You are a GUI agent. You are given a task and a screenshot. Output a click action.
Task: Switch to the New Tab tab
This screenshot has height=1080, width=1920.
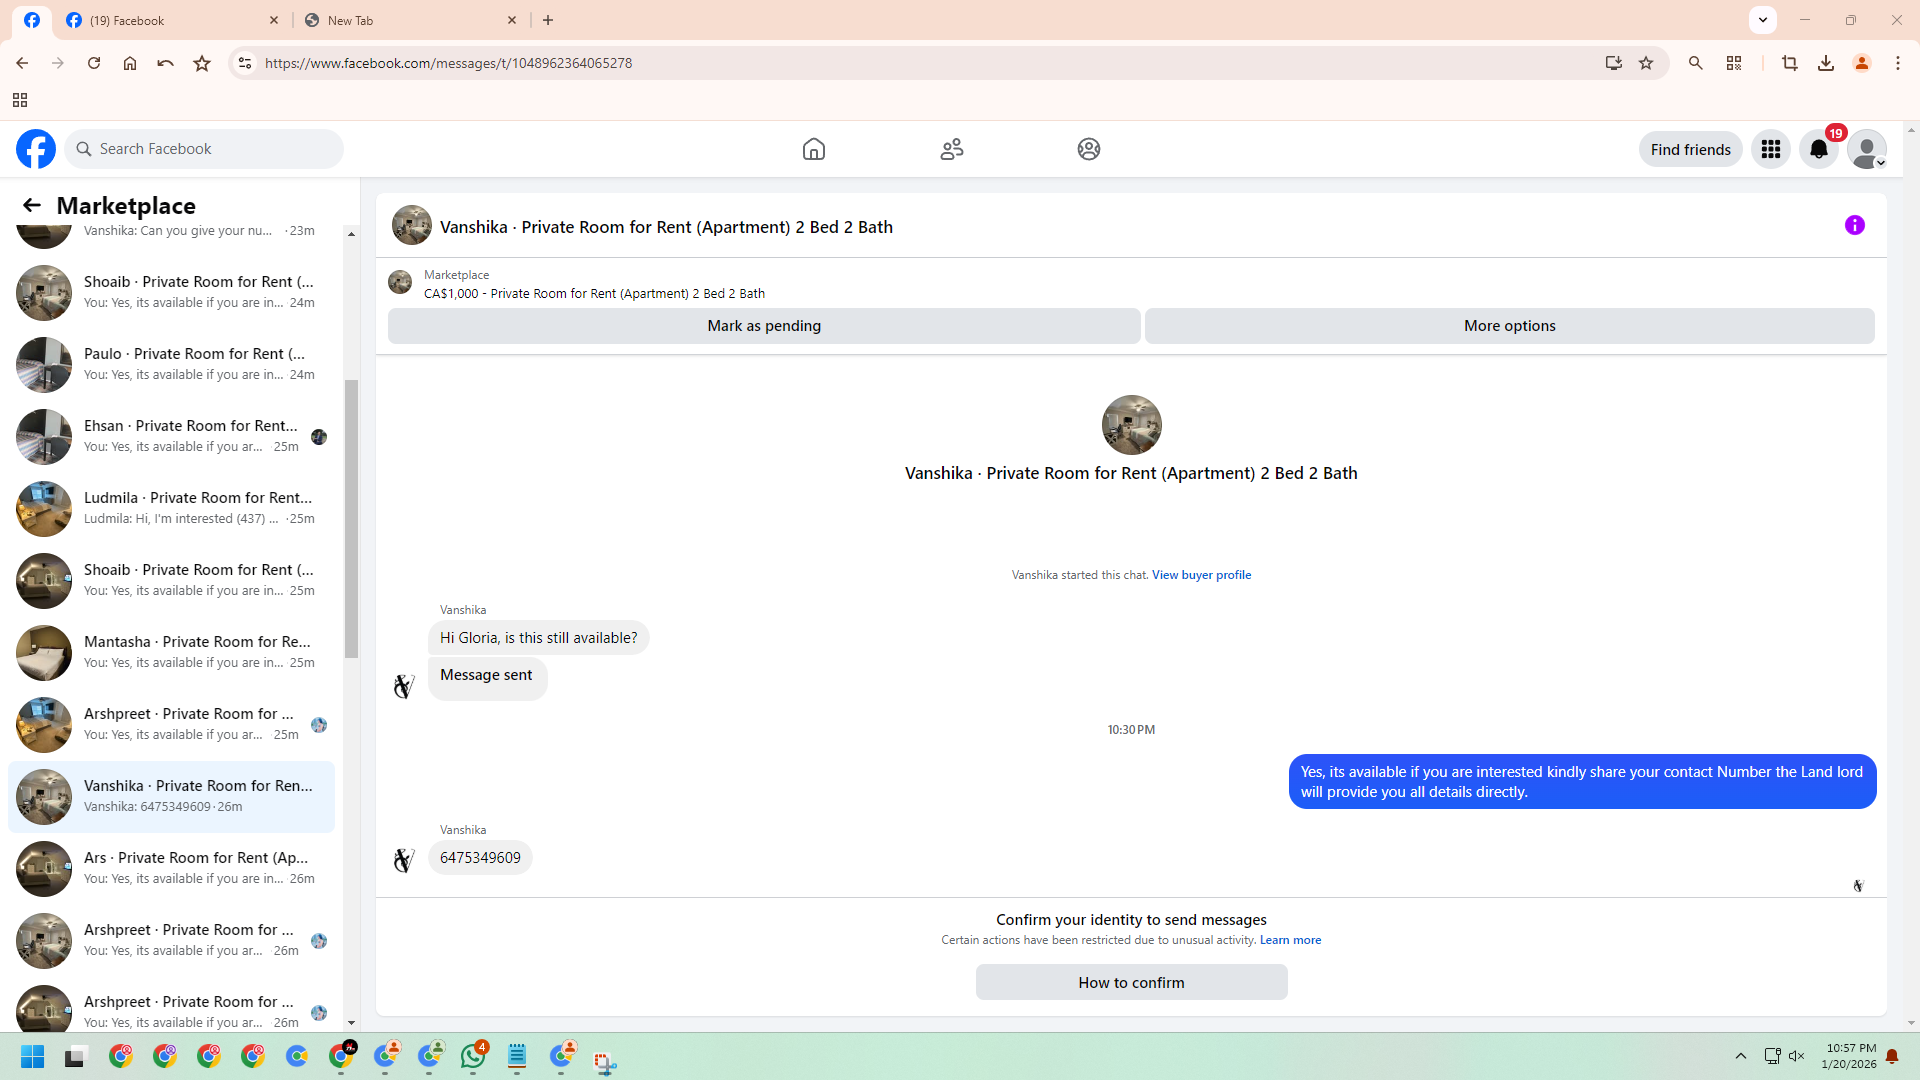tap(412, 20)
